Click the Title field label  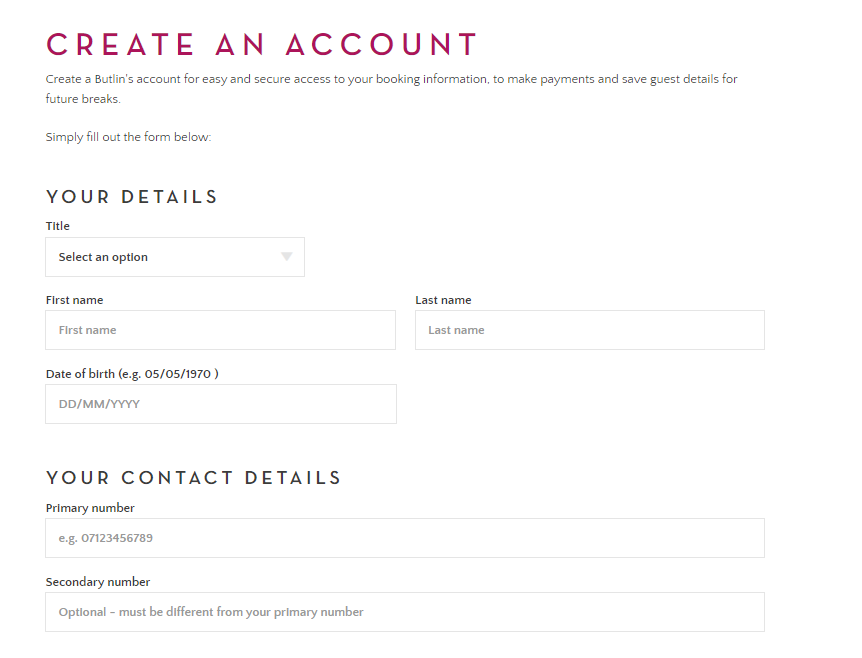57,225
